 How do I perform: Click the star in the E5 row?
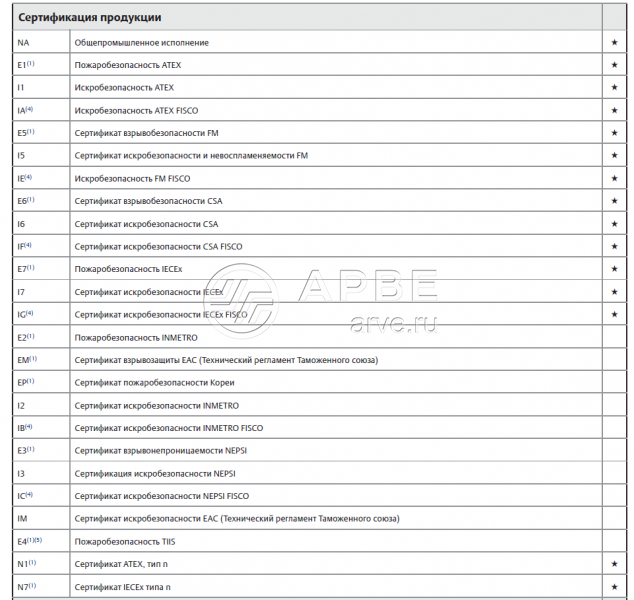614,133
